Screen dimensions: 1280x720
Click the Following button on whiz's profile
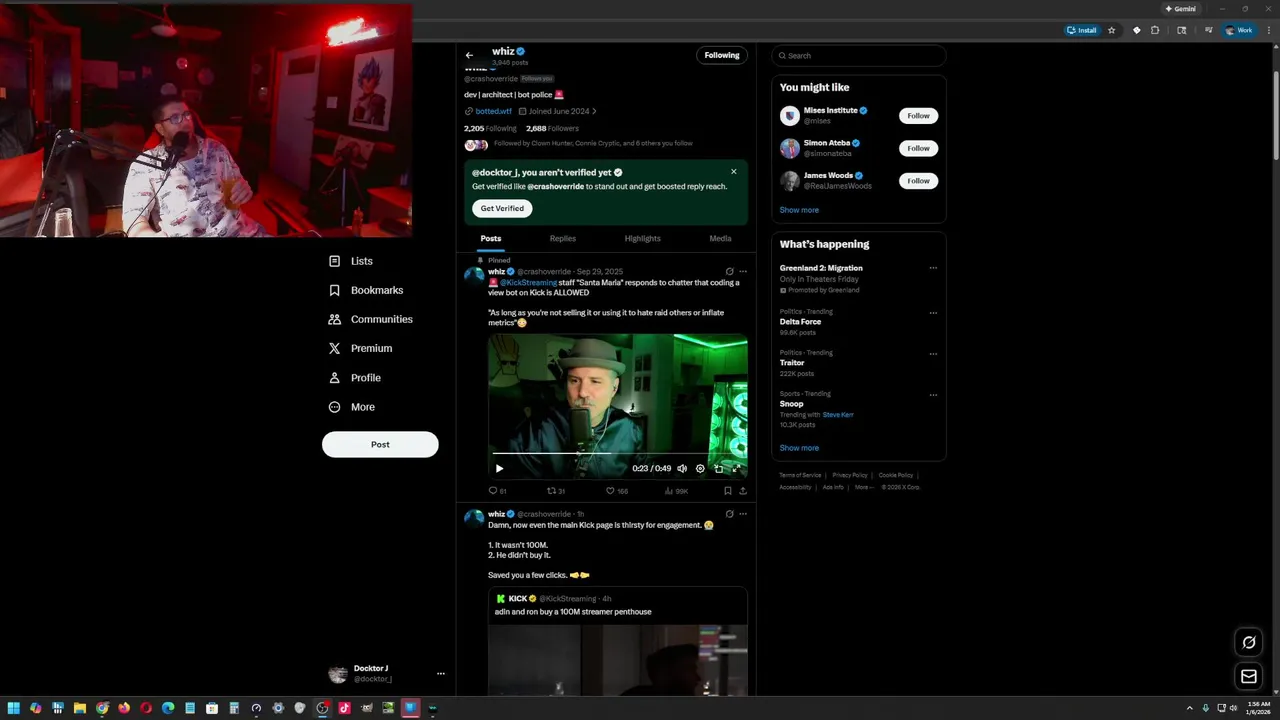pyautogui.click(x=722, y=55)
